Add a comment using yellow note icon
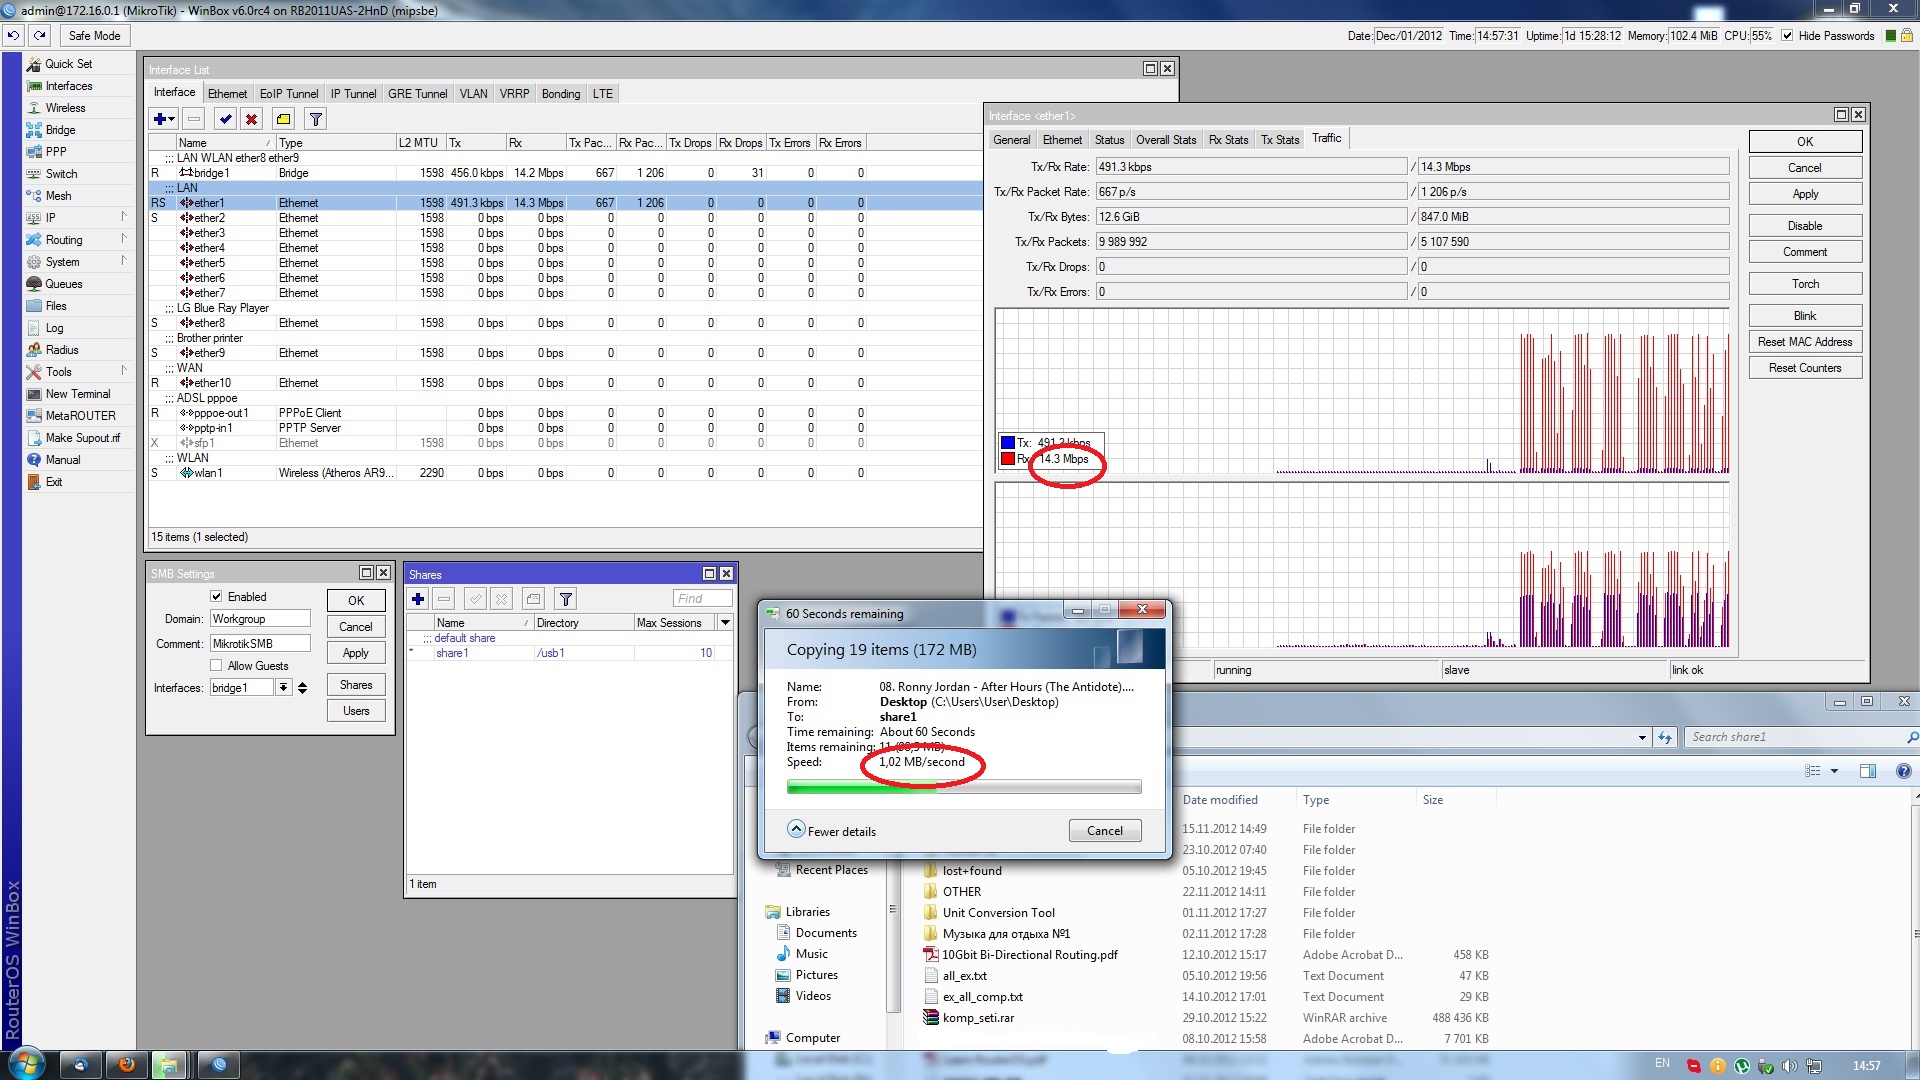Viewport: 1920px width, 1080px height. 284,119
